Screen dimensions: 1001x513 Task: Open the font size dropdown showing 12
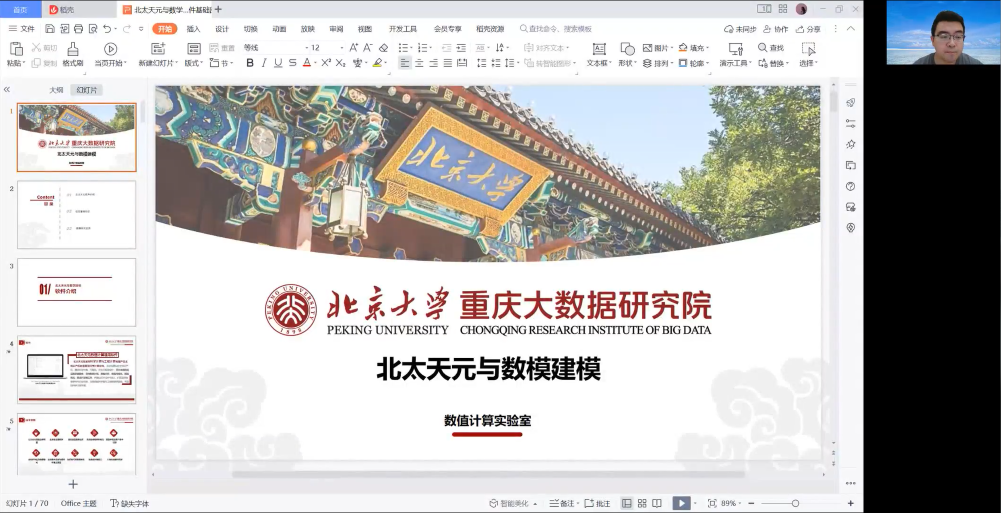[327, 48]
